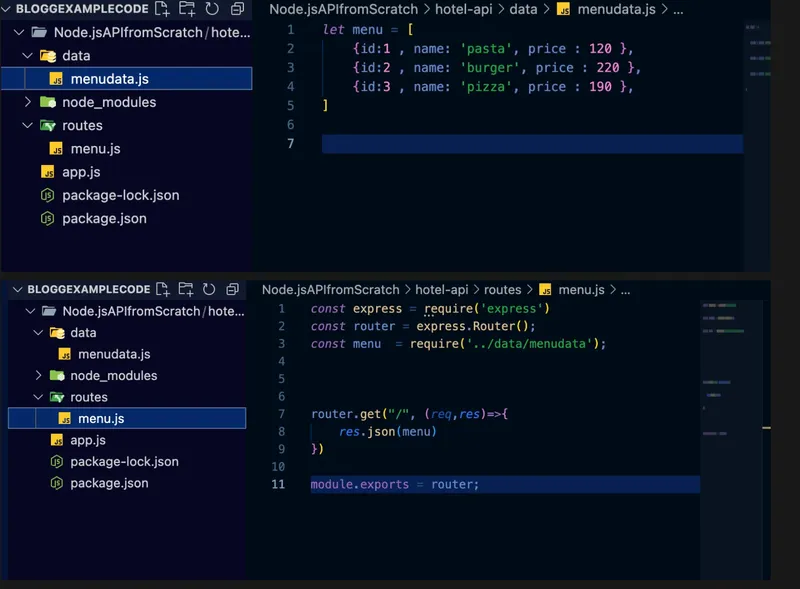
Task: Click Collapse All icon in lower Explorer header
Action: click(x=234, y=289)
